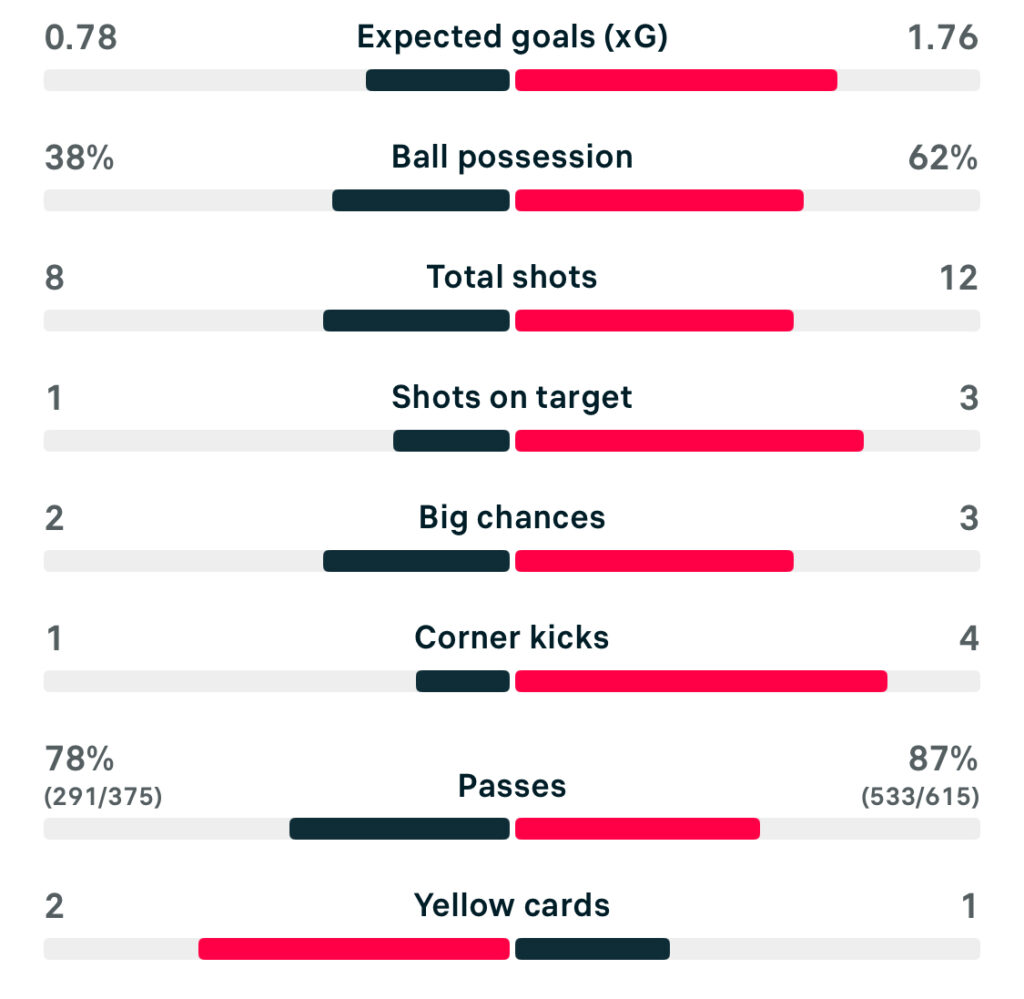
Task: Click the Expected goals (xG) label
Action: click(512, 37)
